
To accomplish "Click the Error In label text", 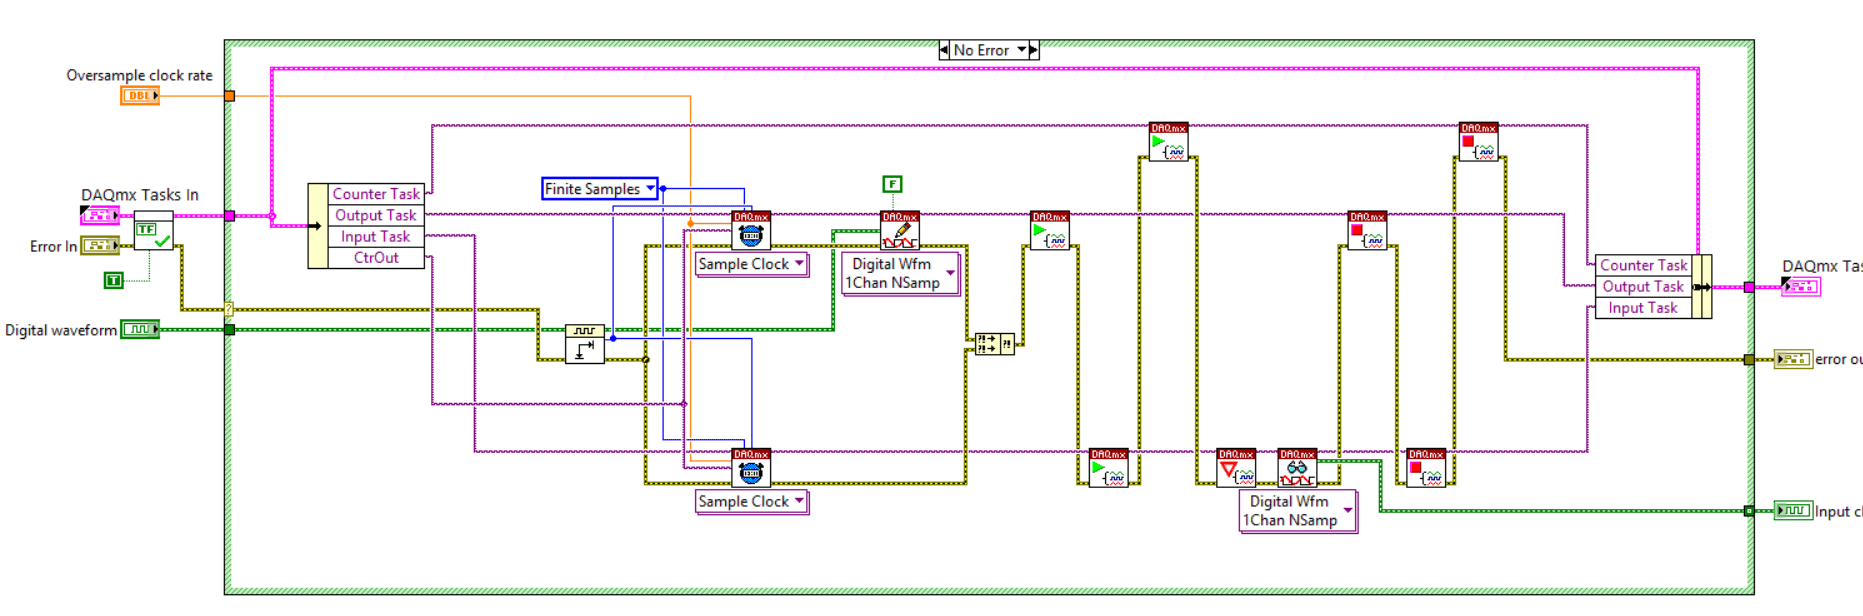I will tap(53, 246).
